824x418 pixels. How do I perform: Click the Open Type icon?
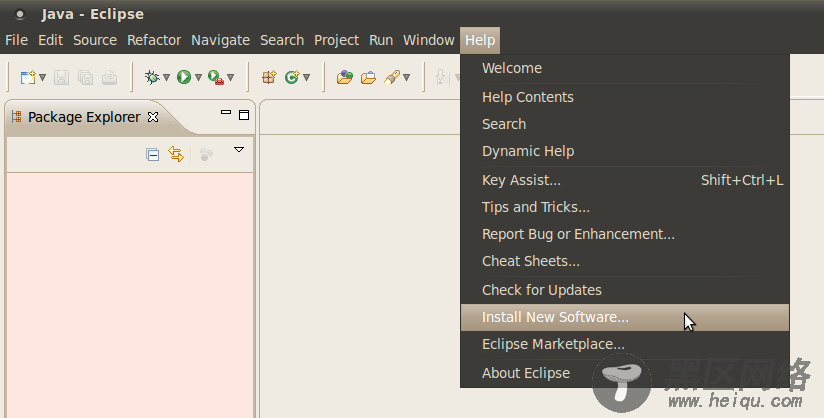click(x=345, y=77)
